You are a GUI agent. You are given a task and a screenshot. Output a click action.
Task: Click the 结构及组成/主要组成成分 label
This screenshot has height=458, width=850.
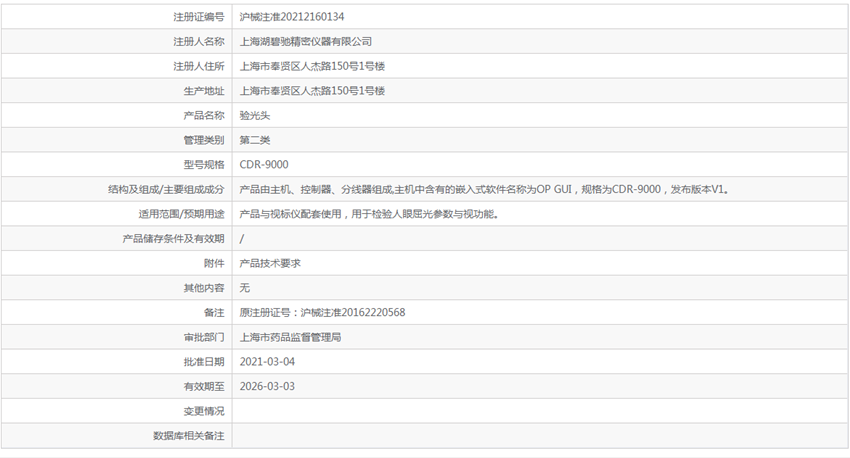(166, 190)
